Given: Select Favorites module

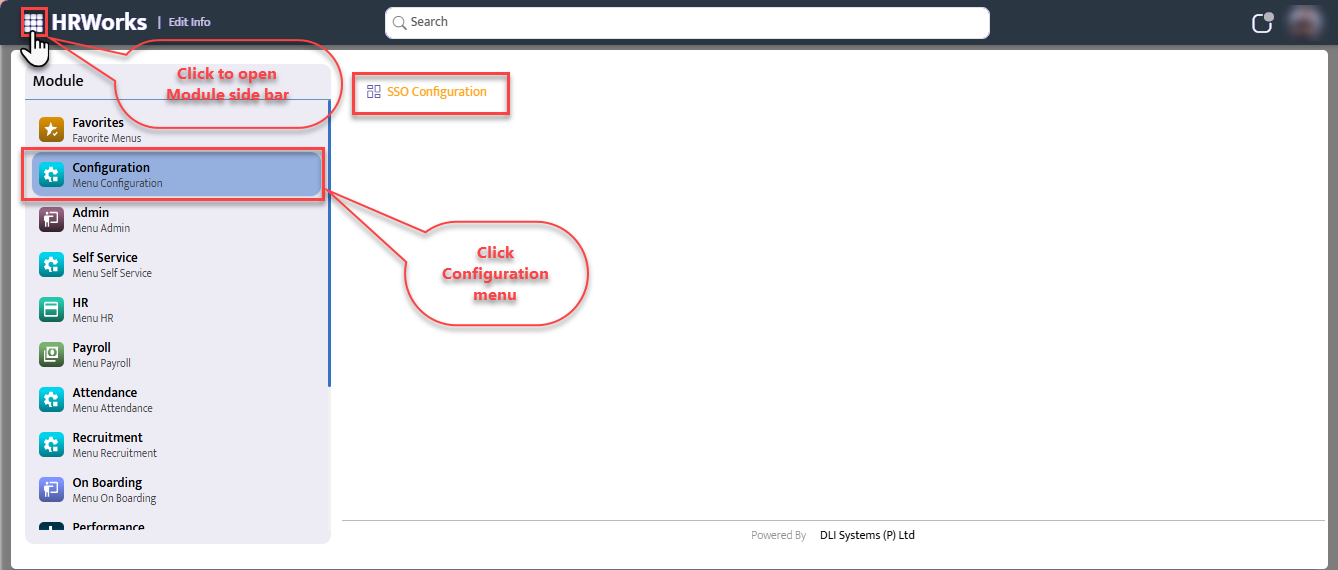Looking at the screenshot, I should (x=176, y=130).
